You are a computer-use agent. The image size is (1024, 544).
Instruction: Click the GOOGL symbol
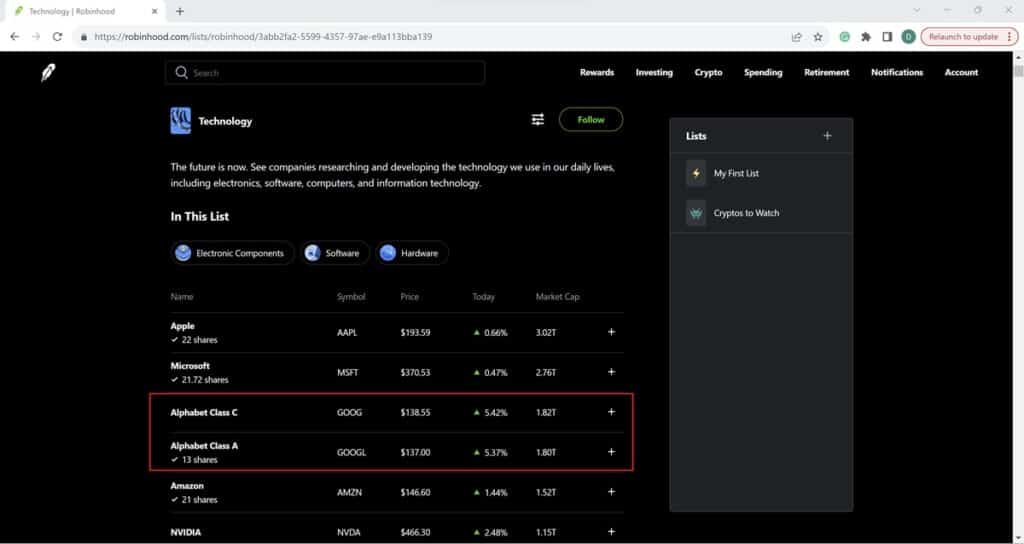pos(351,452)
